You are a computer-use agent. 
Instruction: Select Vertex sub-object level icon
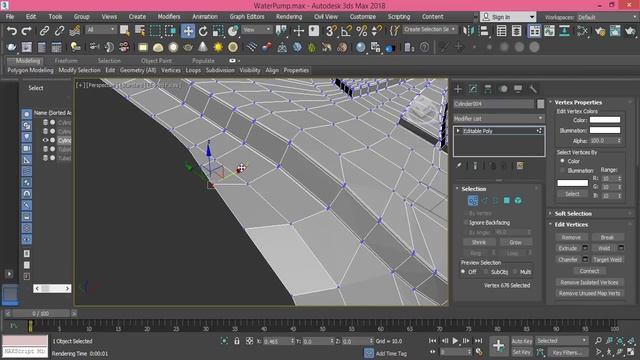[473, 200]
